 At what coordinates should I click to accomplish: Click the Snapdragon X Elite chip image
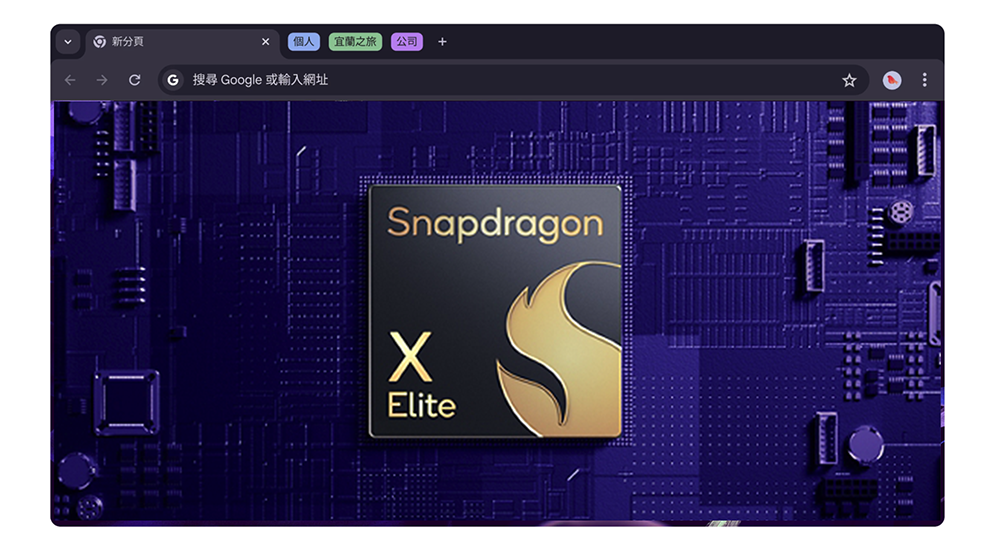(x=496, y=311)
